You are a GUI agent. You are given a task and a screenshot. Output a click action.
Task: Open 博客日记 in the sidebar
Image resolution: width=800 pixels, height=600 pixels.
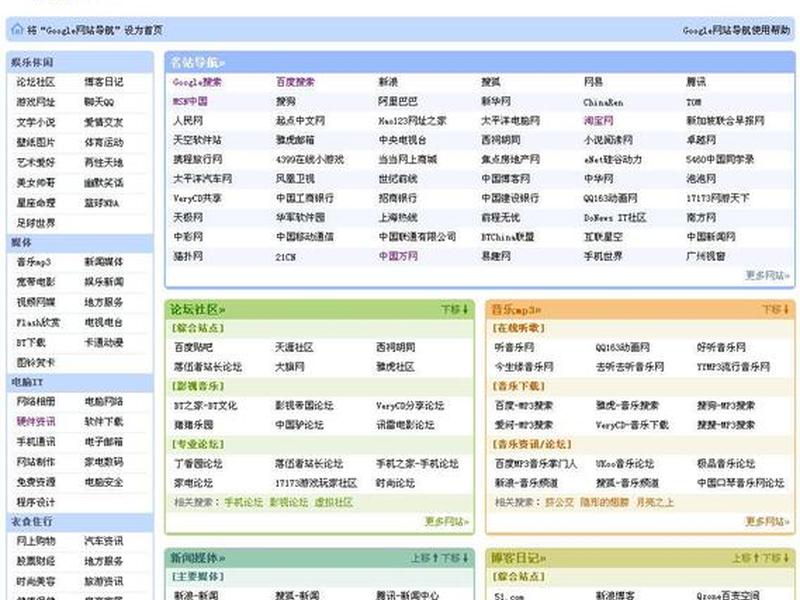(104, 82)
